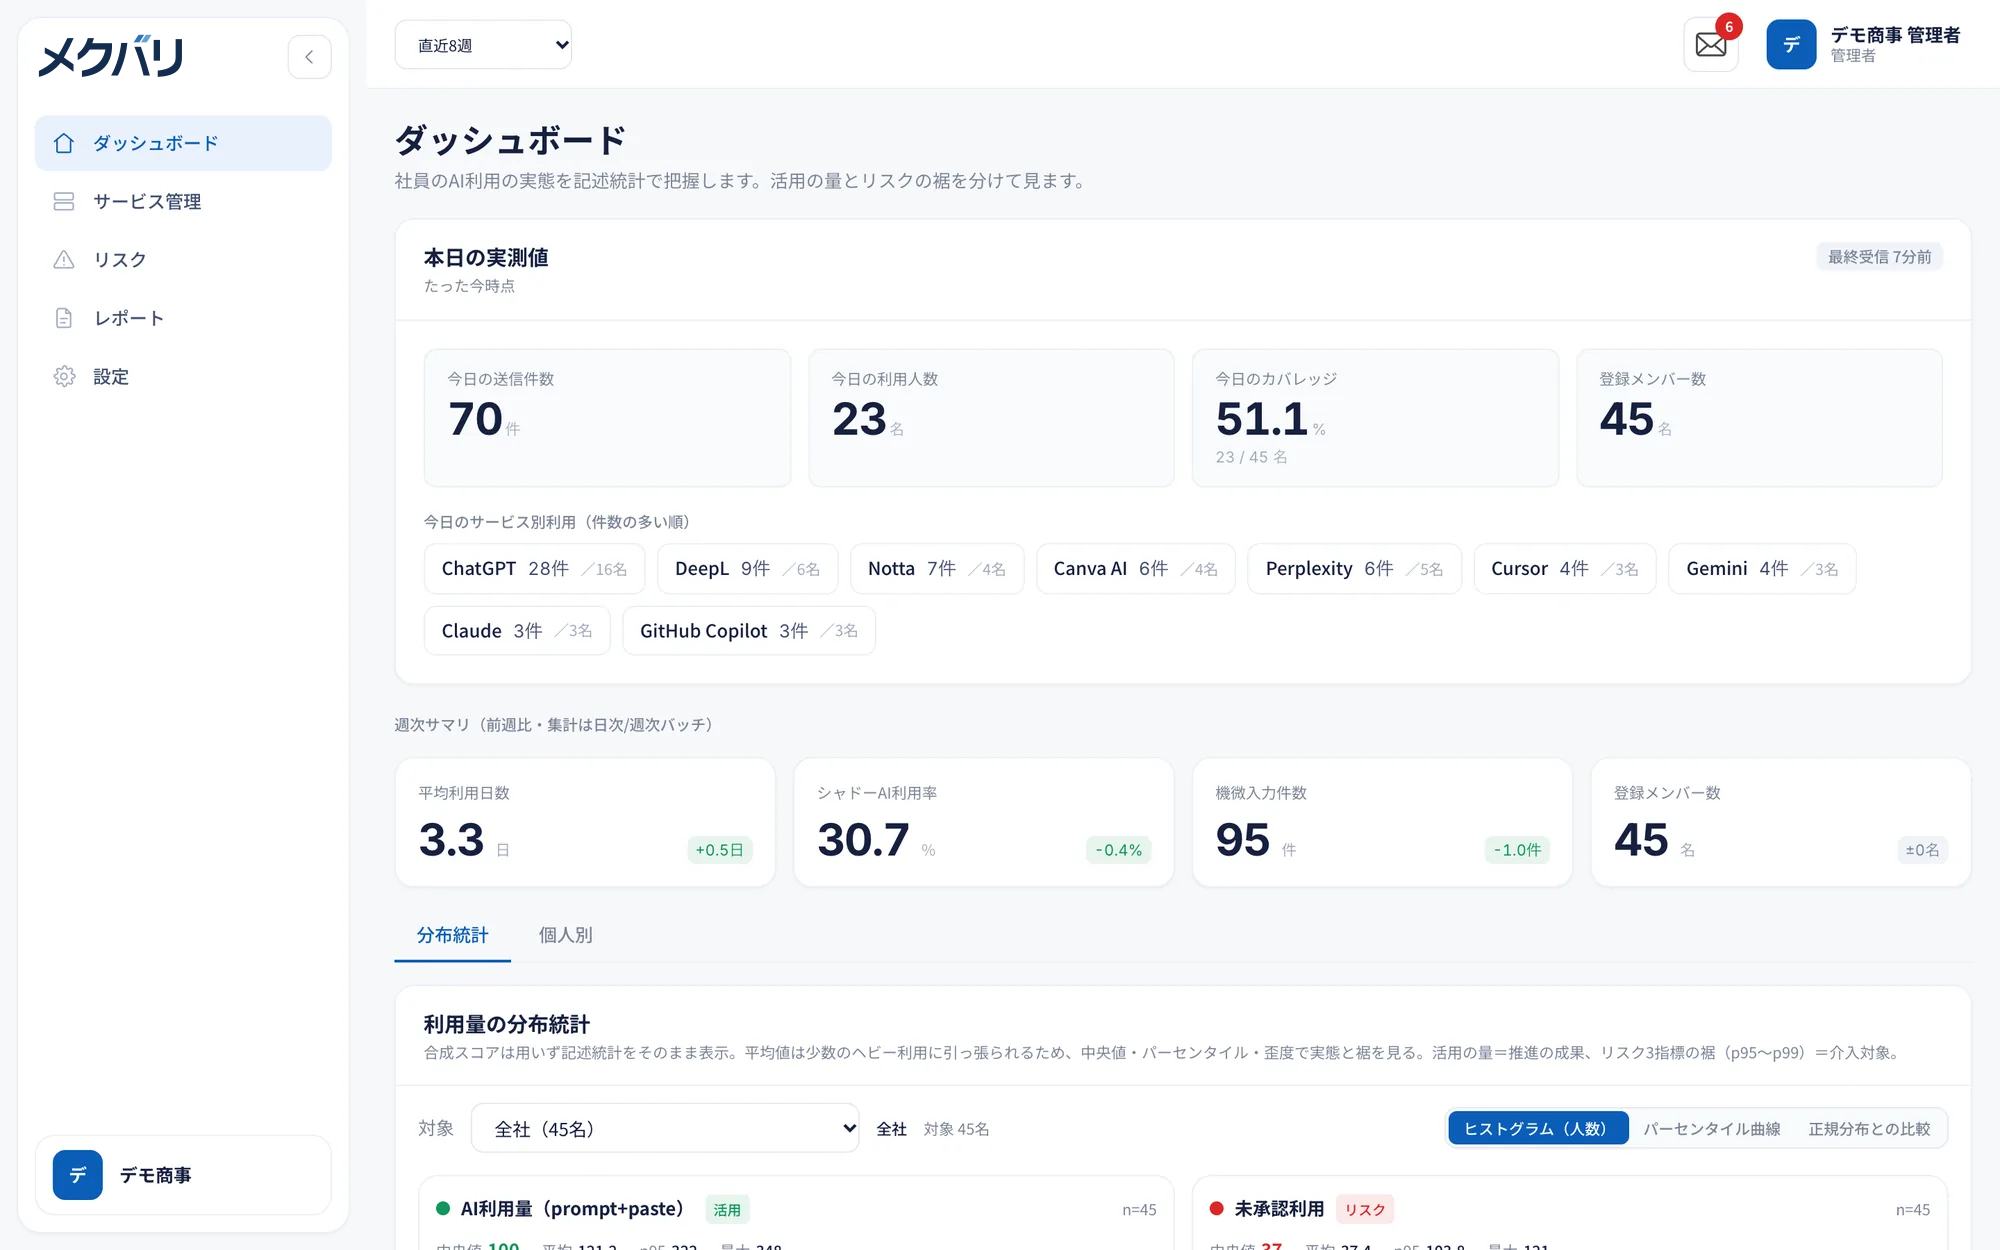This screenshot has width=2000, height=1250.
Task: Switch to the 分布統計 tab
Action: click(x=452, y=935)
